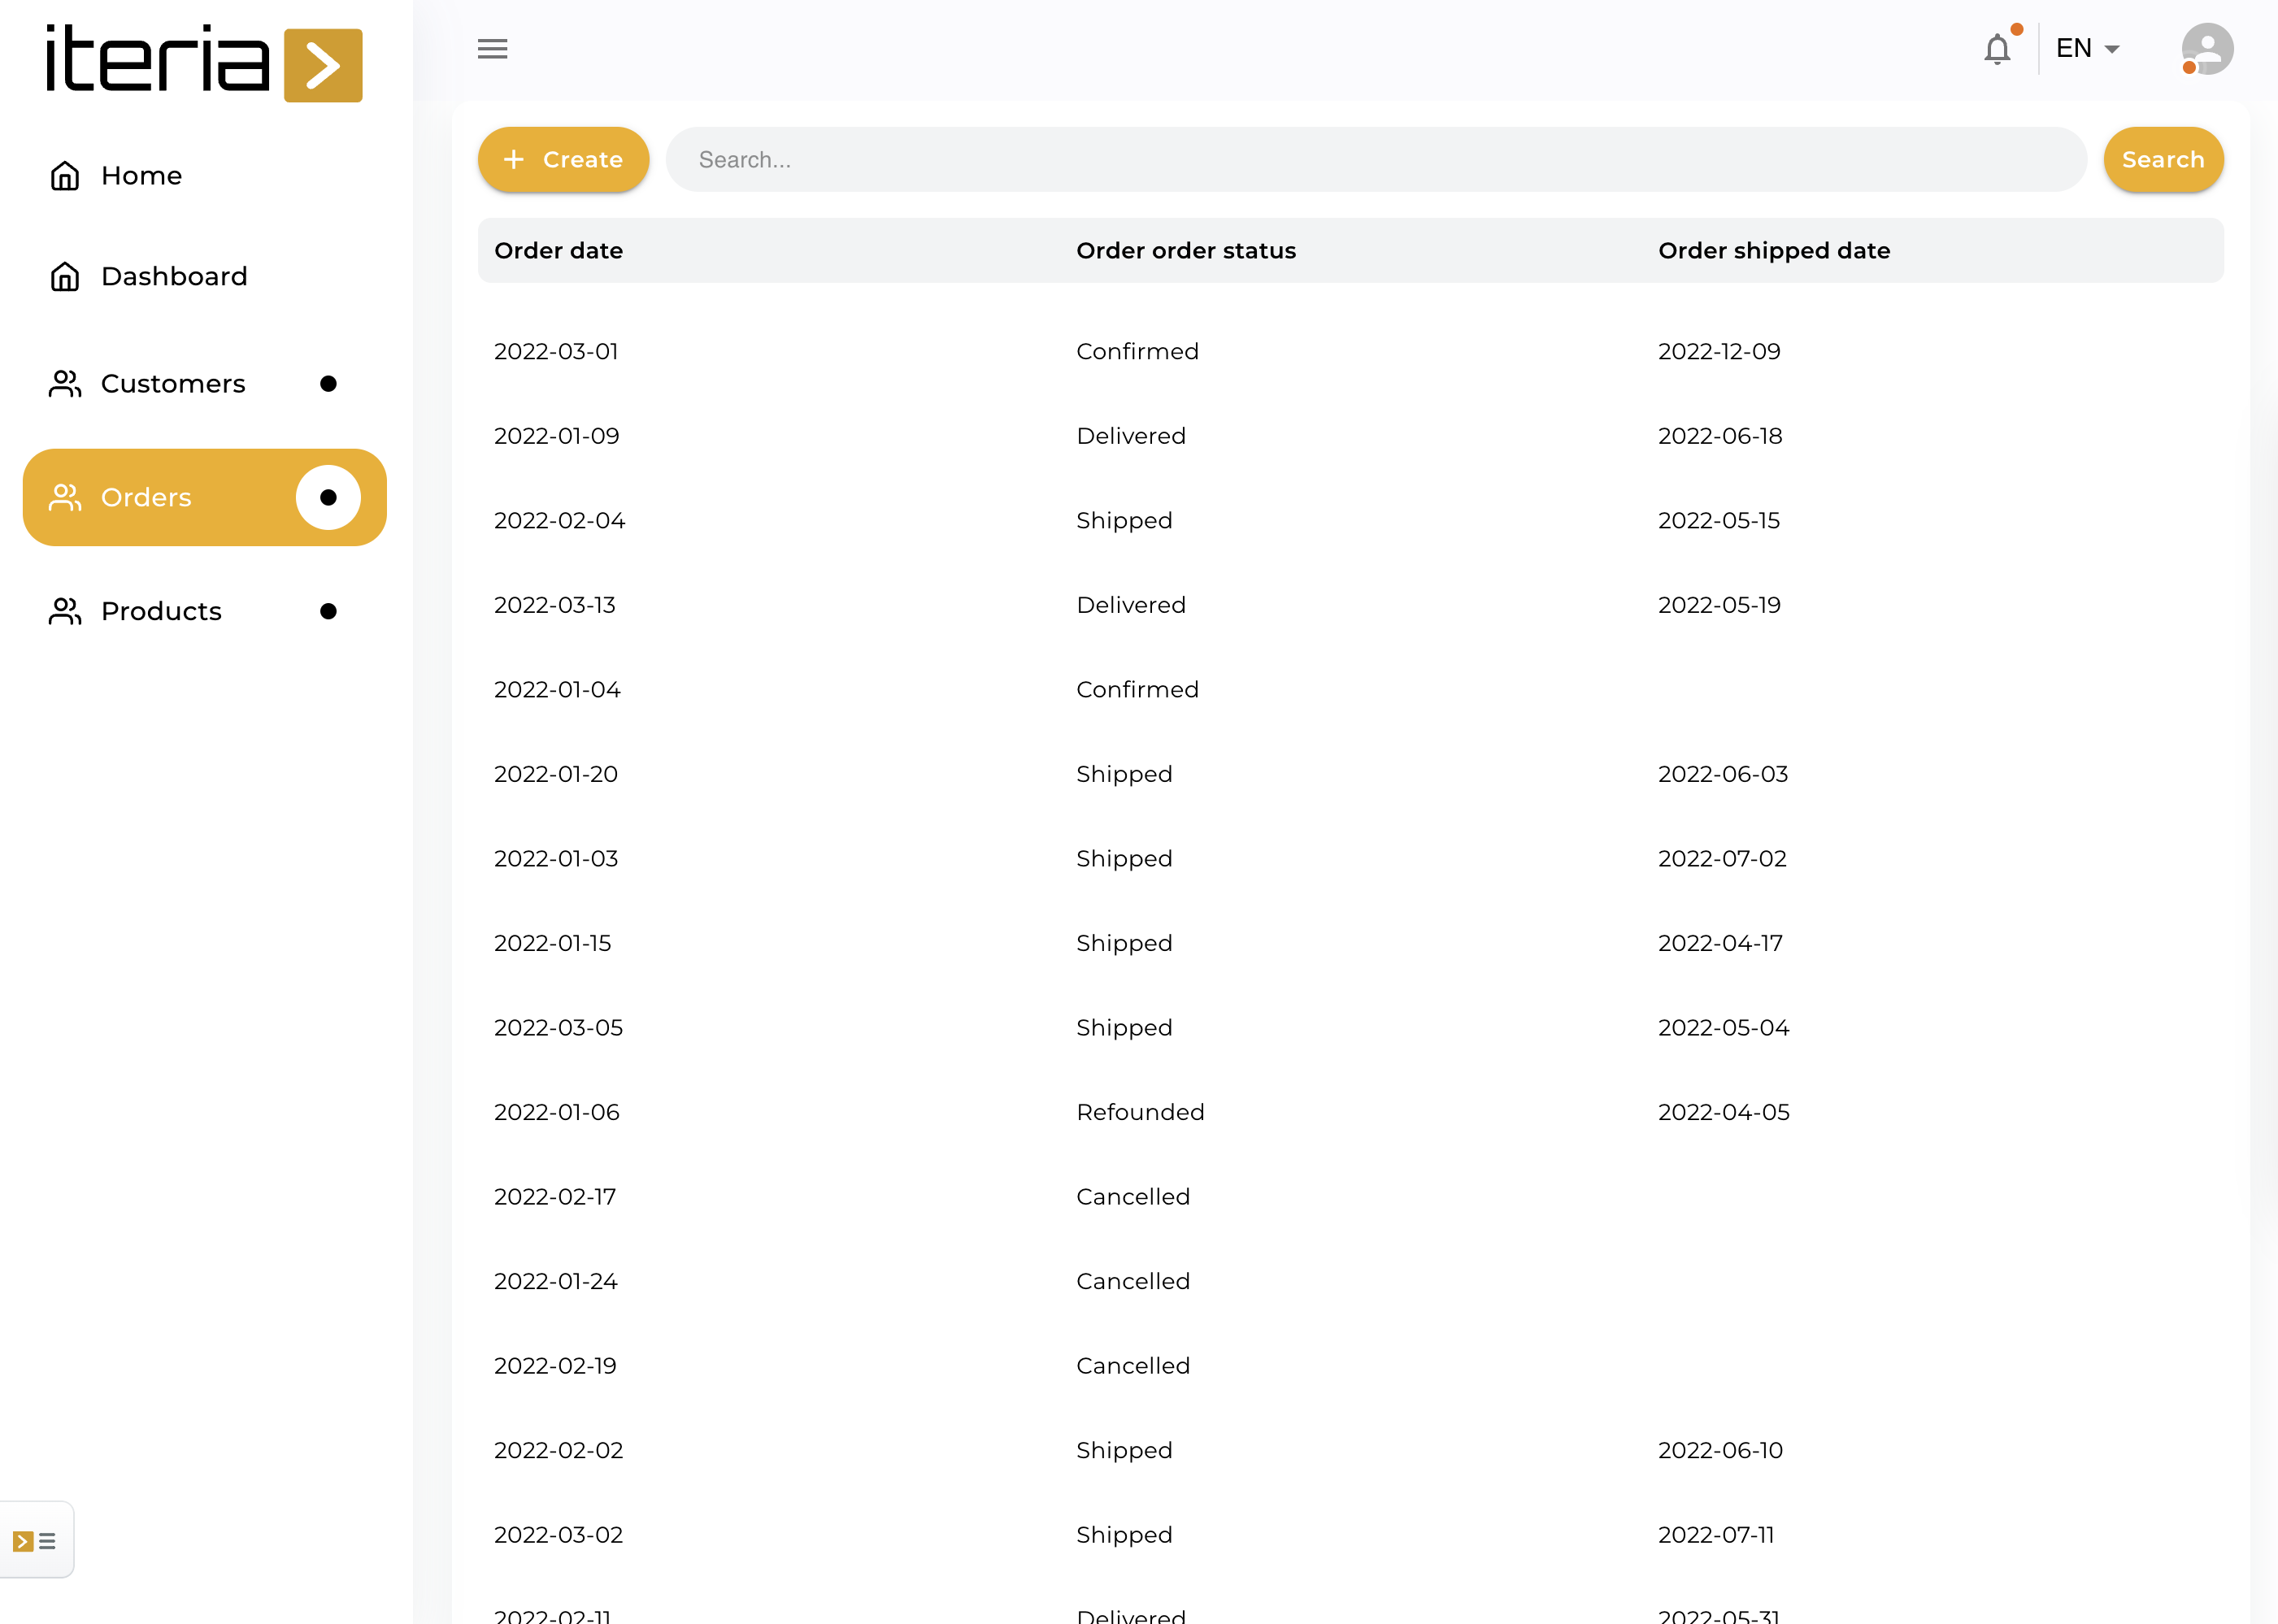Viewport: 2278px width, 1624px height.
Task: Focus the Search input field
Action: pos(1375,160)
